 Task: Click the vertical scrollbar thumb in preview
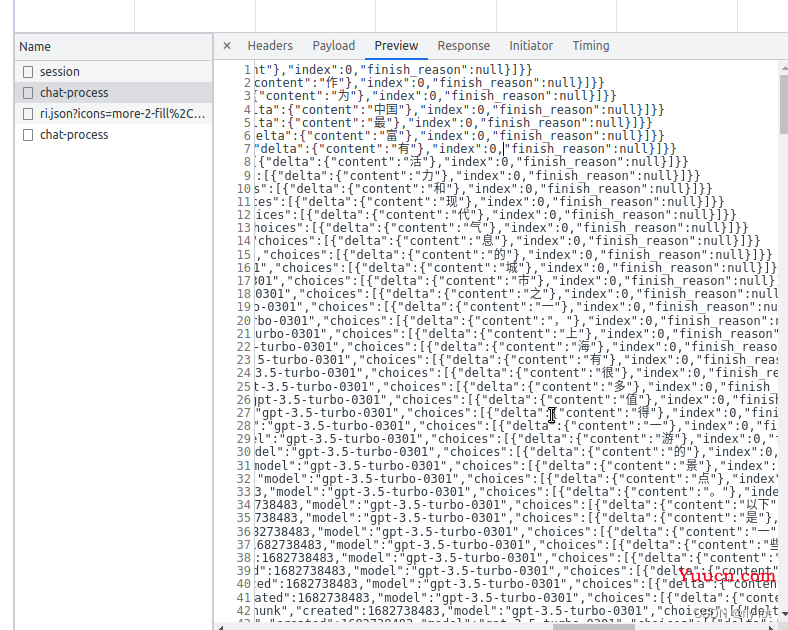click(x=783, y=104)
